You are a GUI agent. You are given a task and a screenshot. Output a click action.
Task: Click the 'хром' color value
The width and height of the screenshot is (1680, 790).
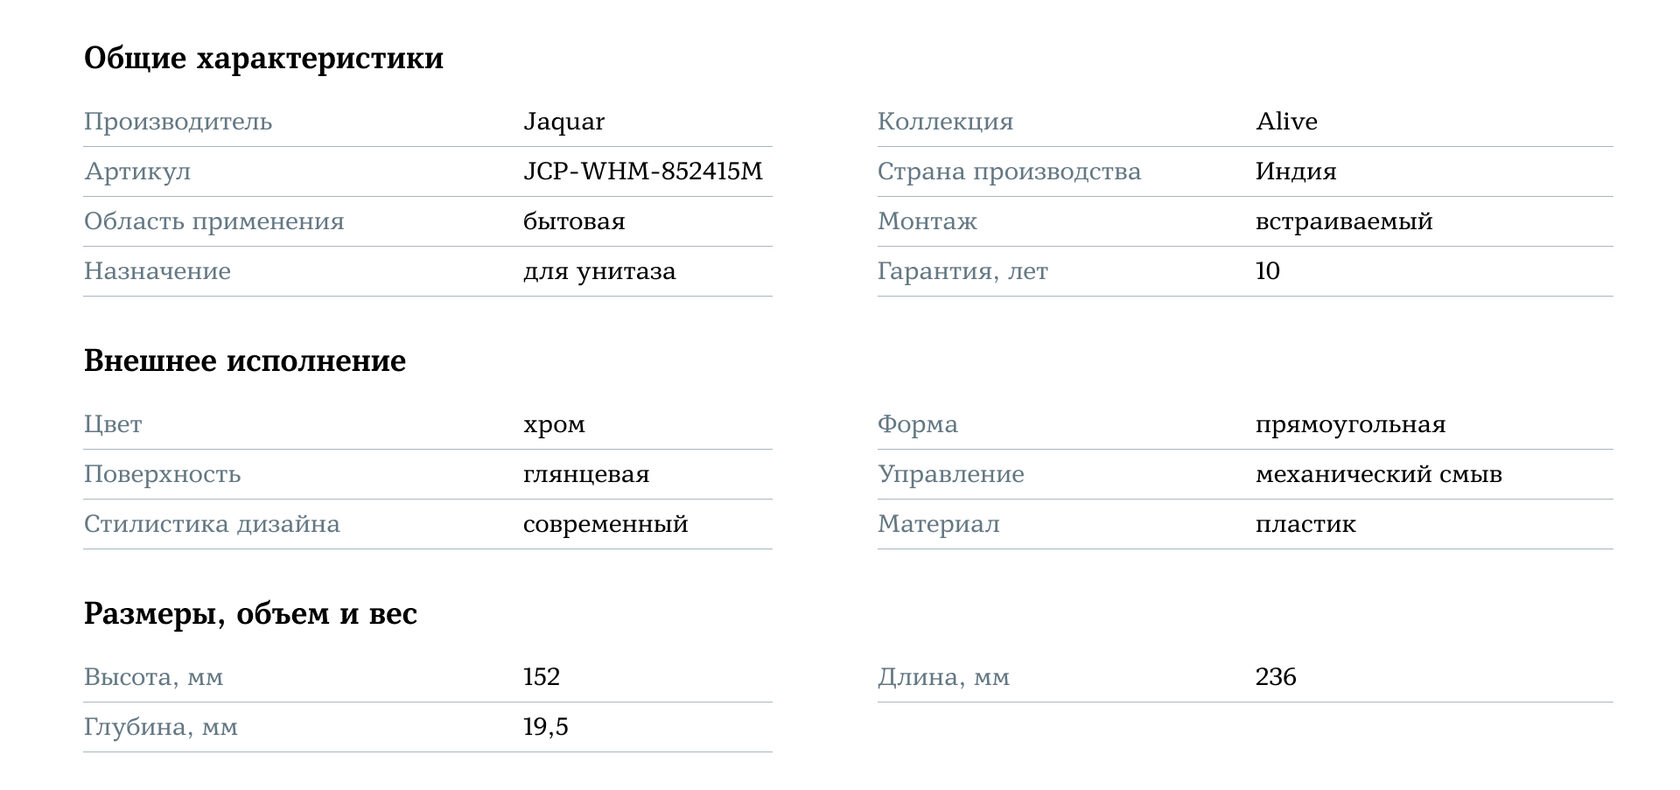pos(553,425)
